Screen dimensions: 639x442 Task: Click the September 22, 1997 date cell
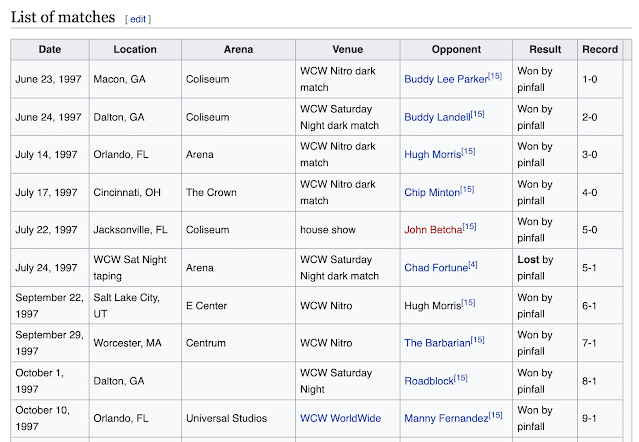tap(50, 306)
